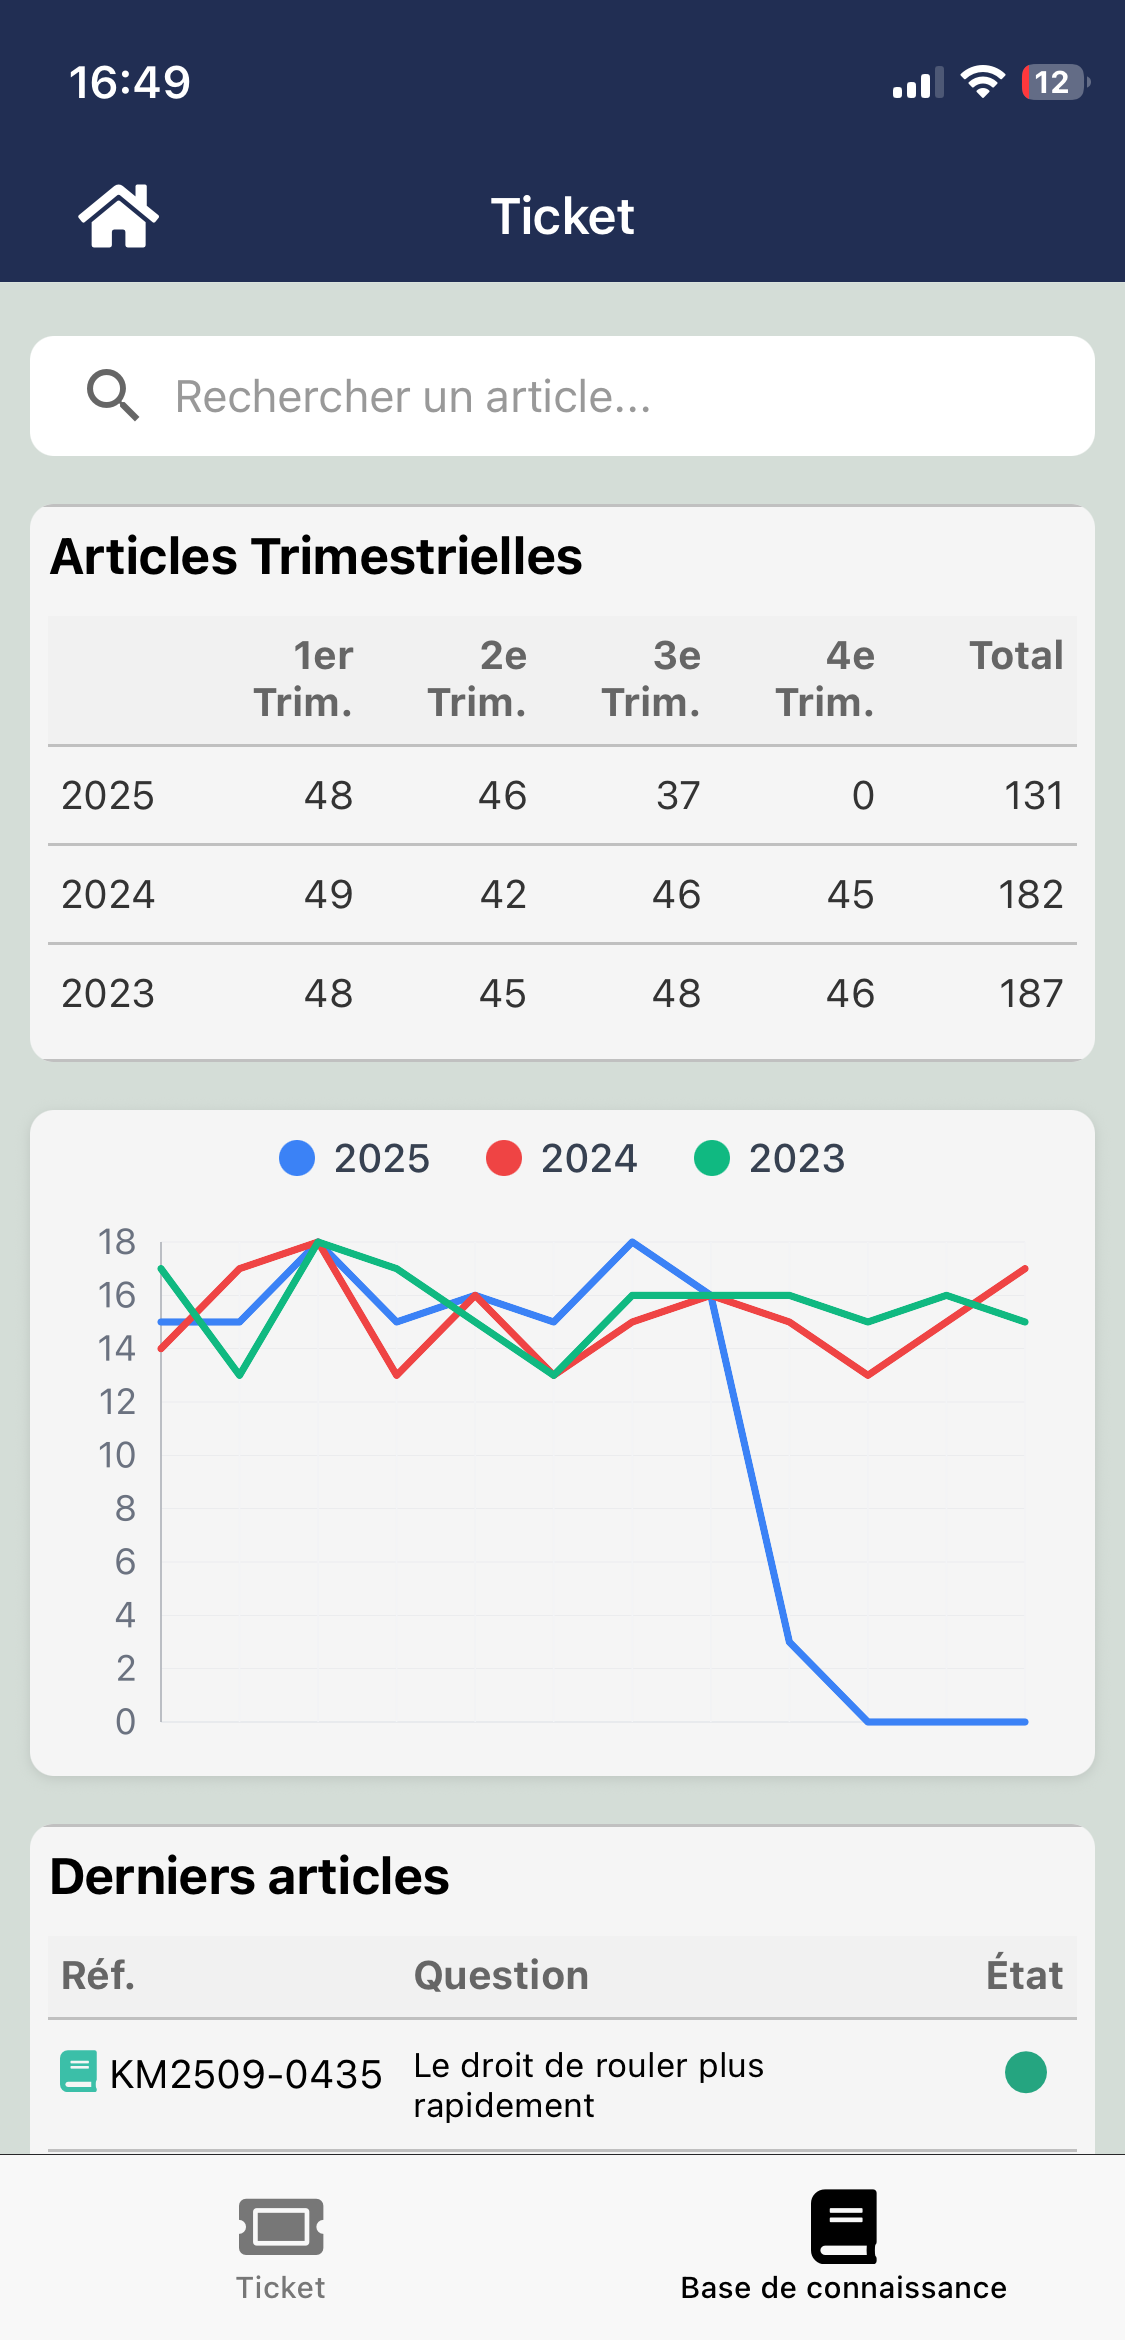Tap the État column header

[x=1024, y=1976]
